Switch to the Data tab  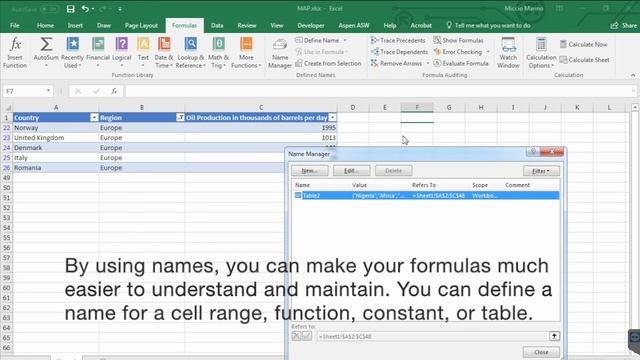pyautogui.click(x=217, y=25)
